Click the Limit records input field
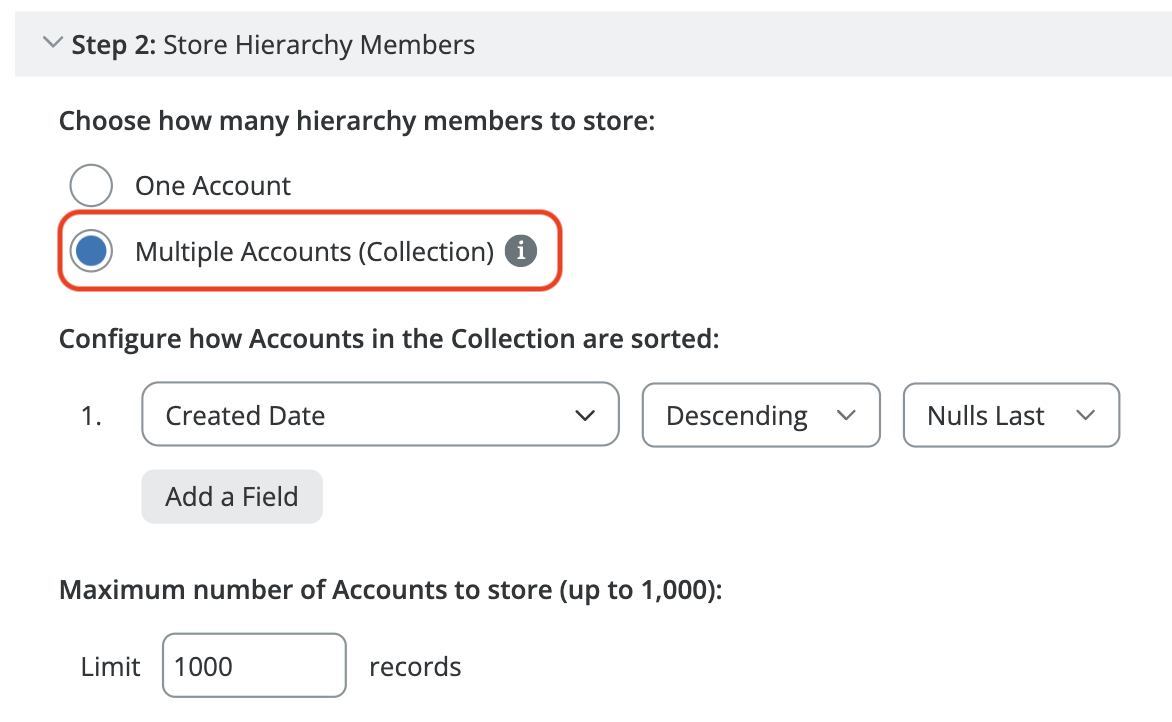This screenshot has width=1172, height=722. tap(254, 666)
